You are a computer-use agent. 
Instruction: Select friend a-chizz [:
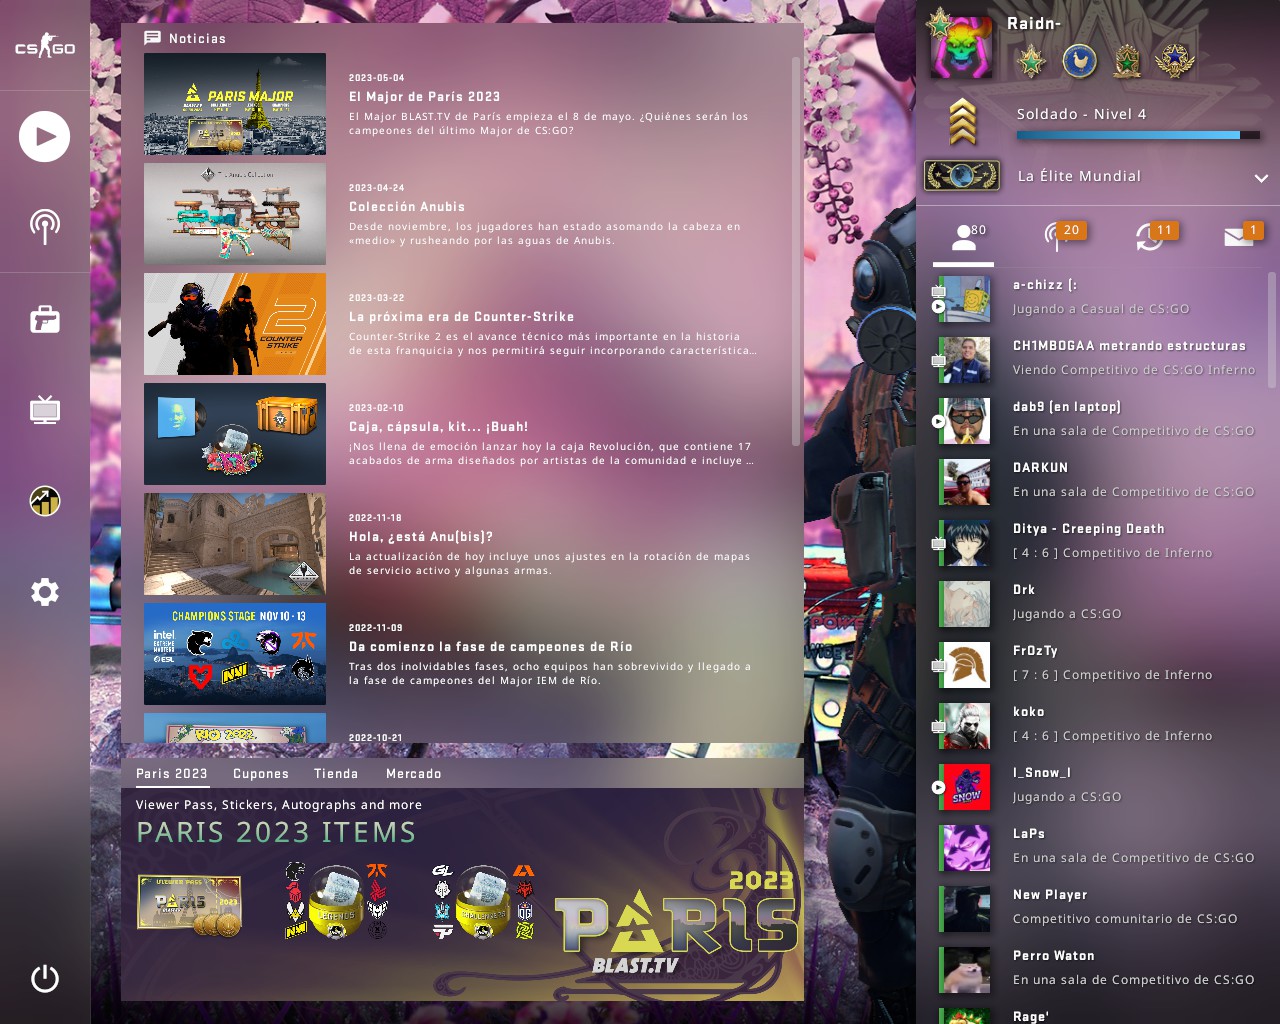[x=1098, y=298]
